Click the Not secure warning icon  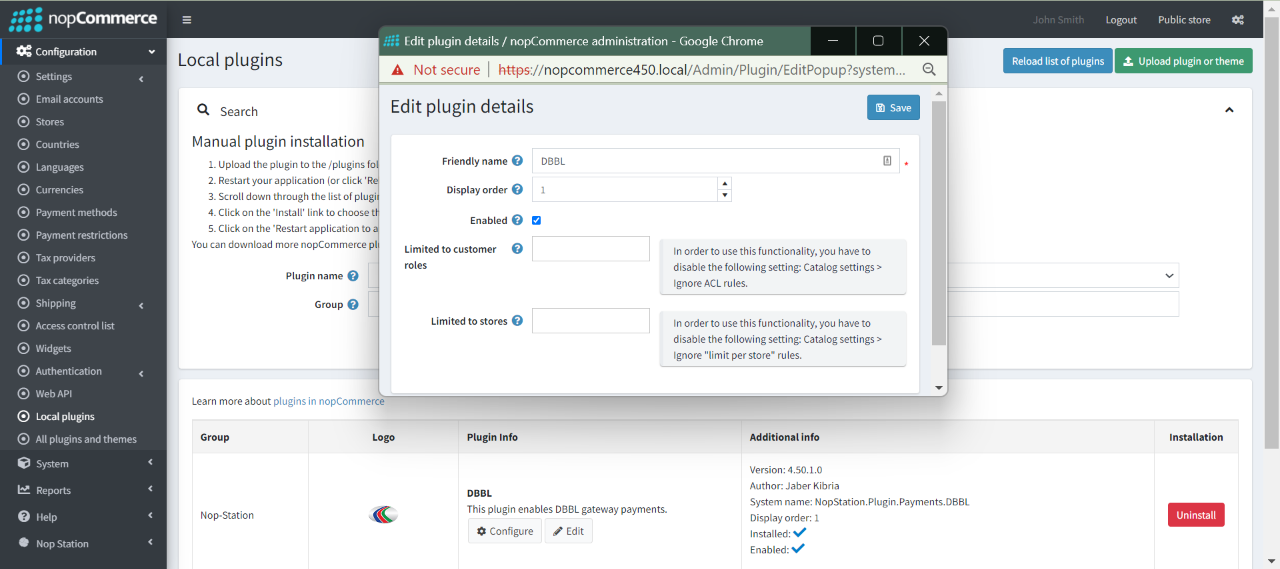(398, 70)
